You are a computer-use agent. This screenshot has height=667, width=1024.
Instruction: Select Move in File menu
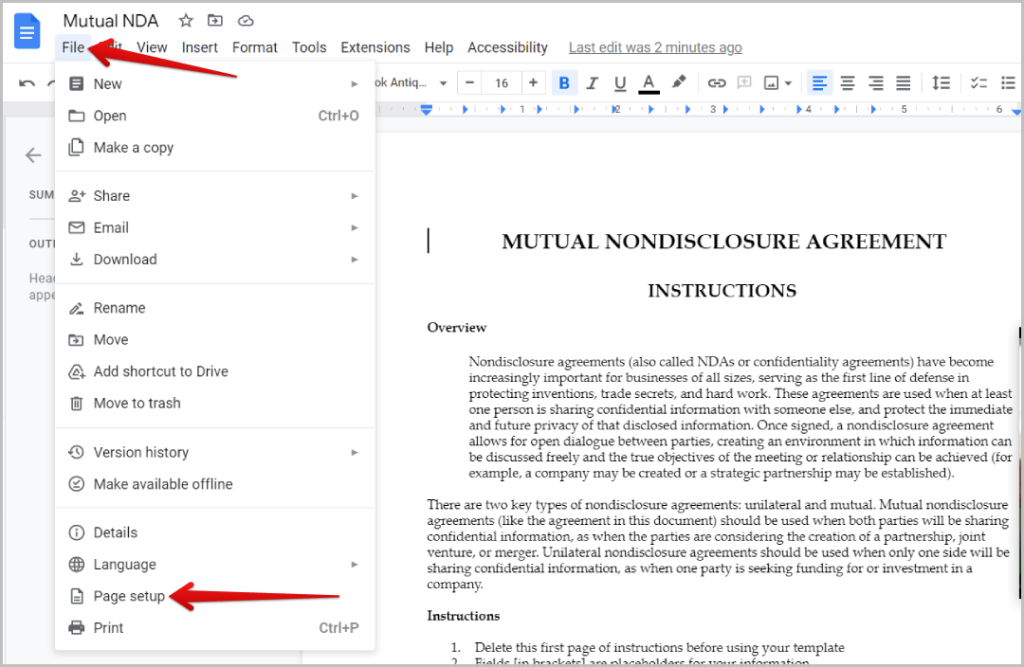pos(214,340)
